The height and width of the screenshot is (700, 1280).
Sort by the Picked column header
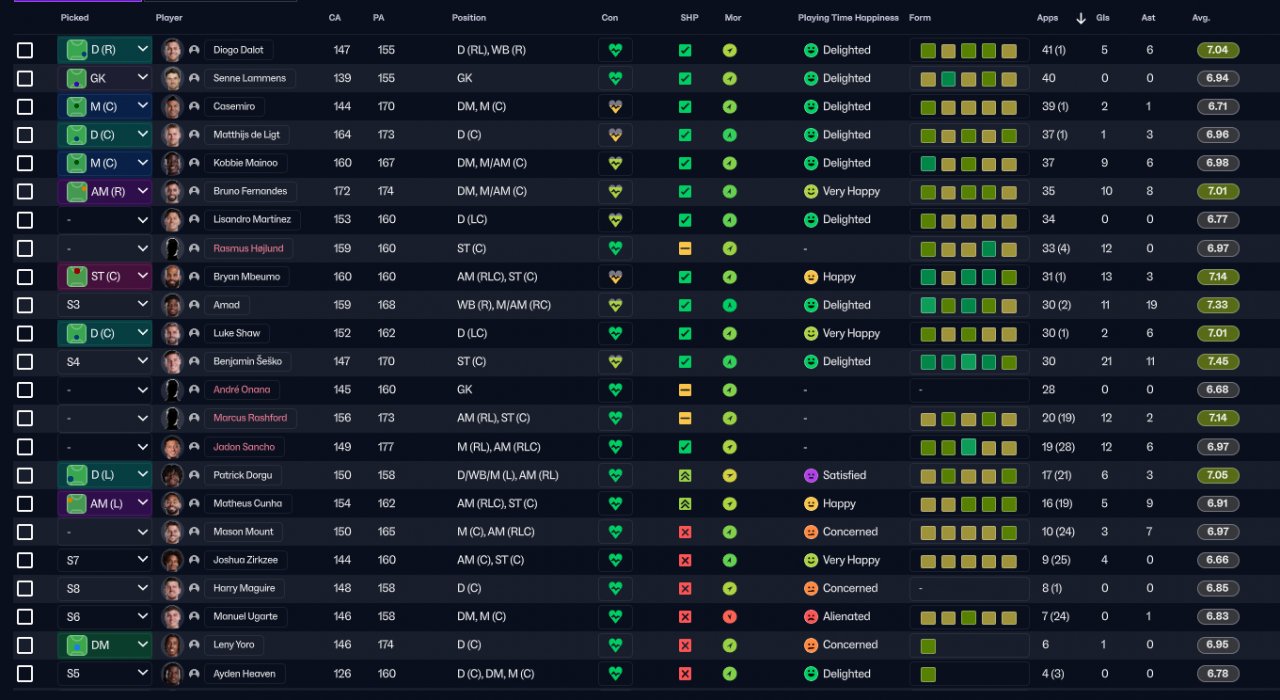tap(75, 18)
